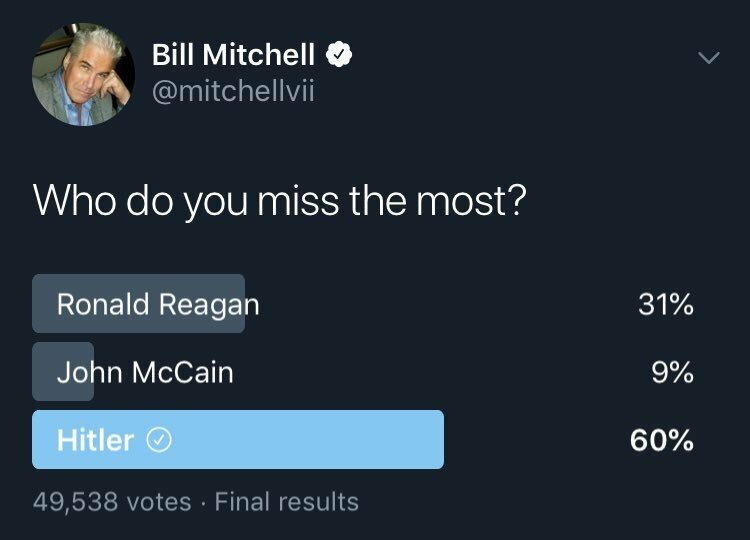Screen dimensions: 750x540
Task: Click the 60% result percentage
Action: coord(661,441)
